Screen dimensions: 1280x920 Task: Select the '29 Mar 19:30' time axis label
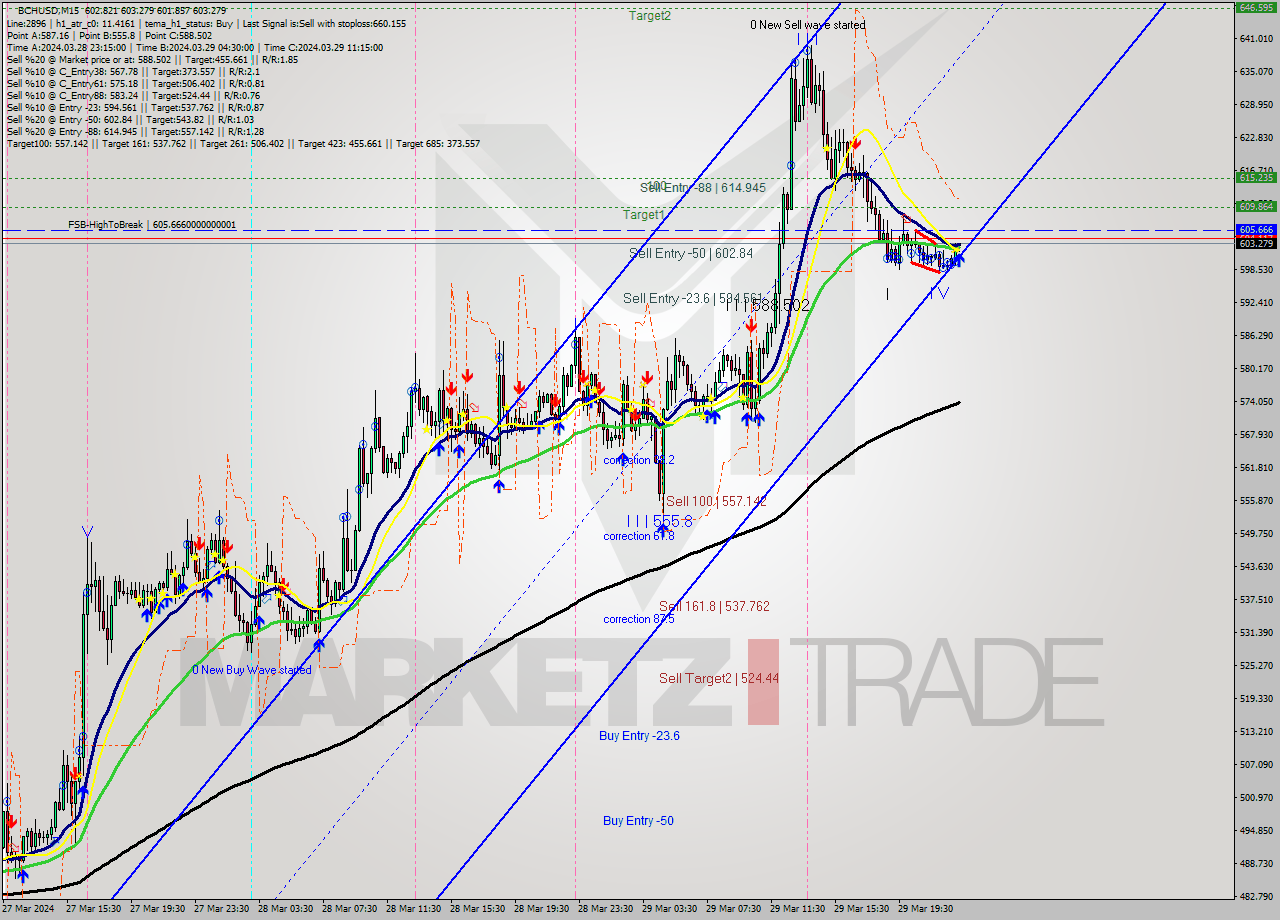click(925, 909)
